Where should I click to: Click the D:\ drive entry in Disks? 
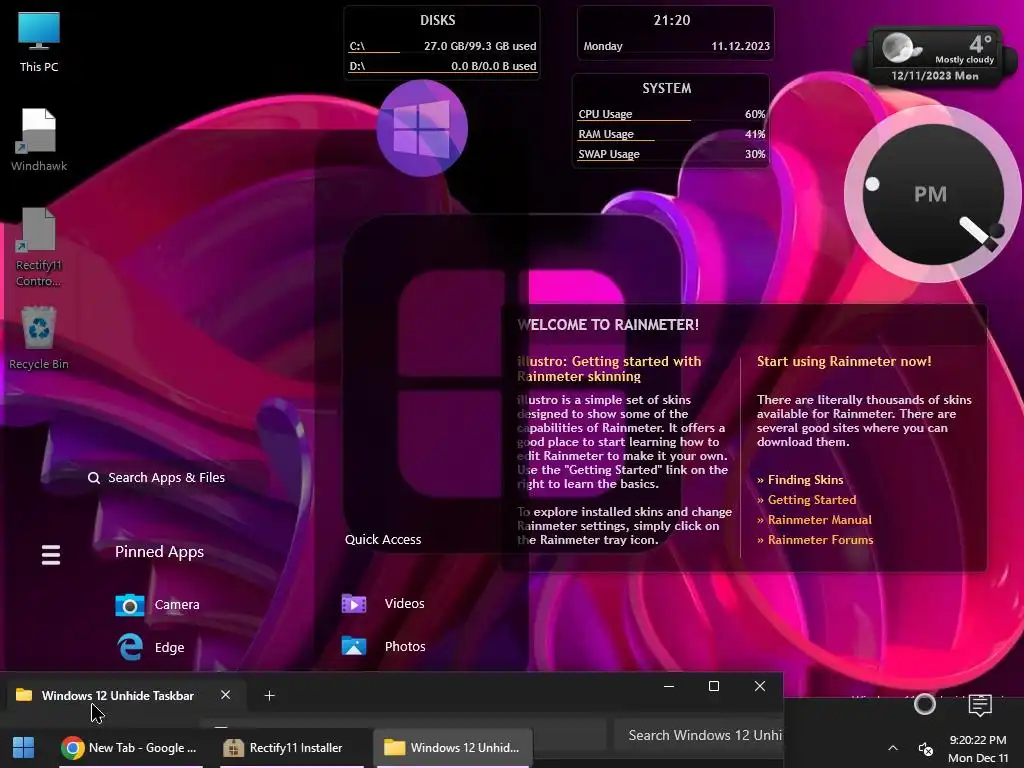coord(442,66)
